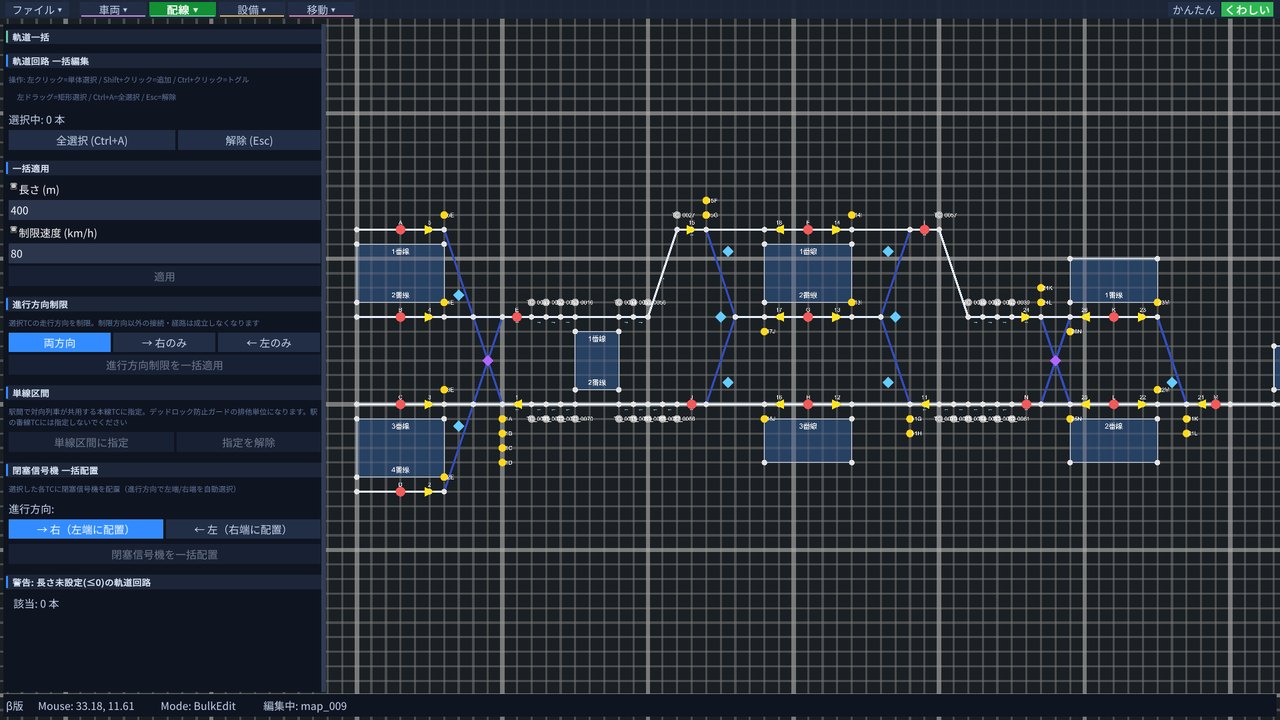Open the ファイル dropdown menu

(x=37, y=9)
